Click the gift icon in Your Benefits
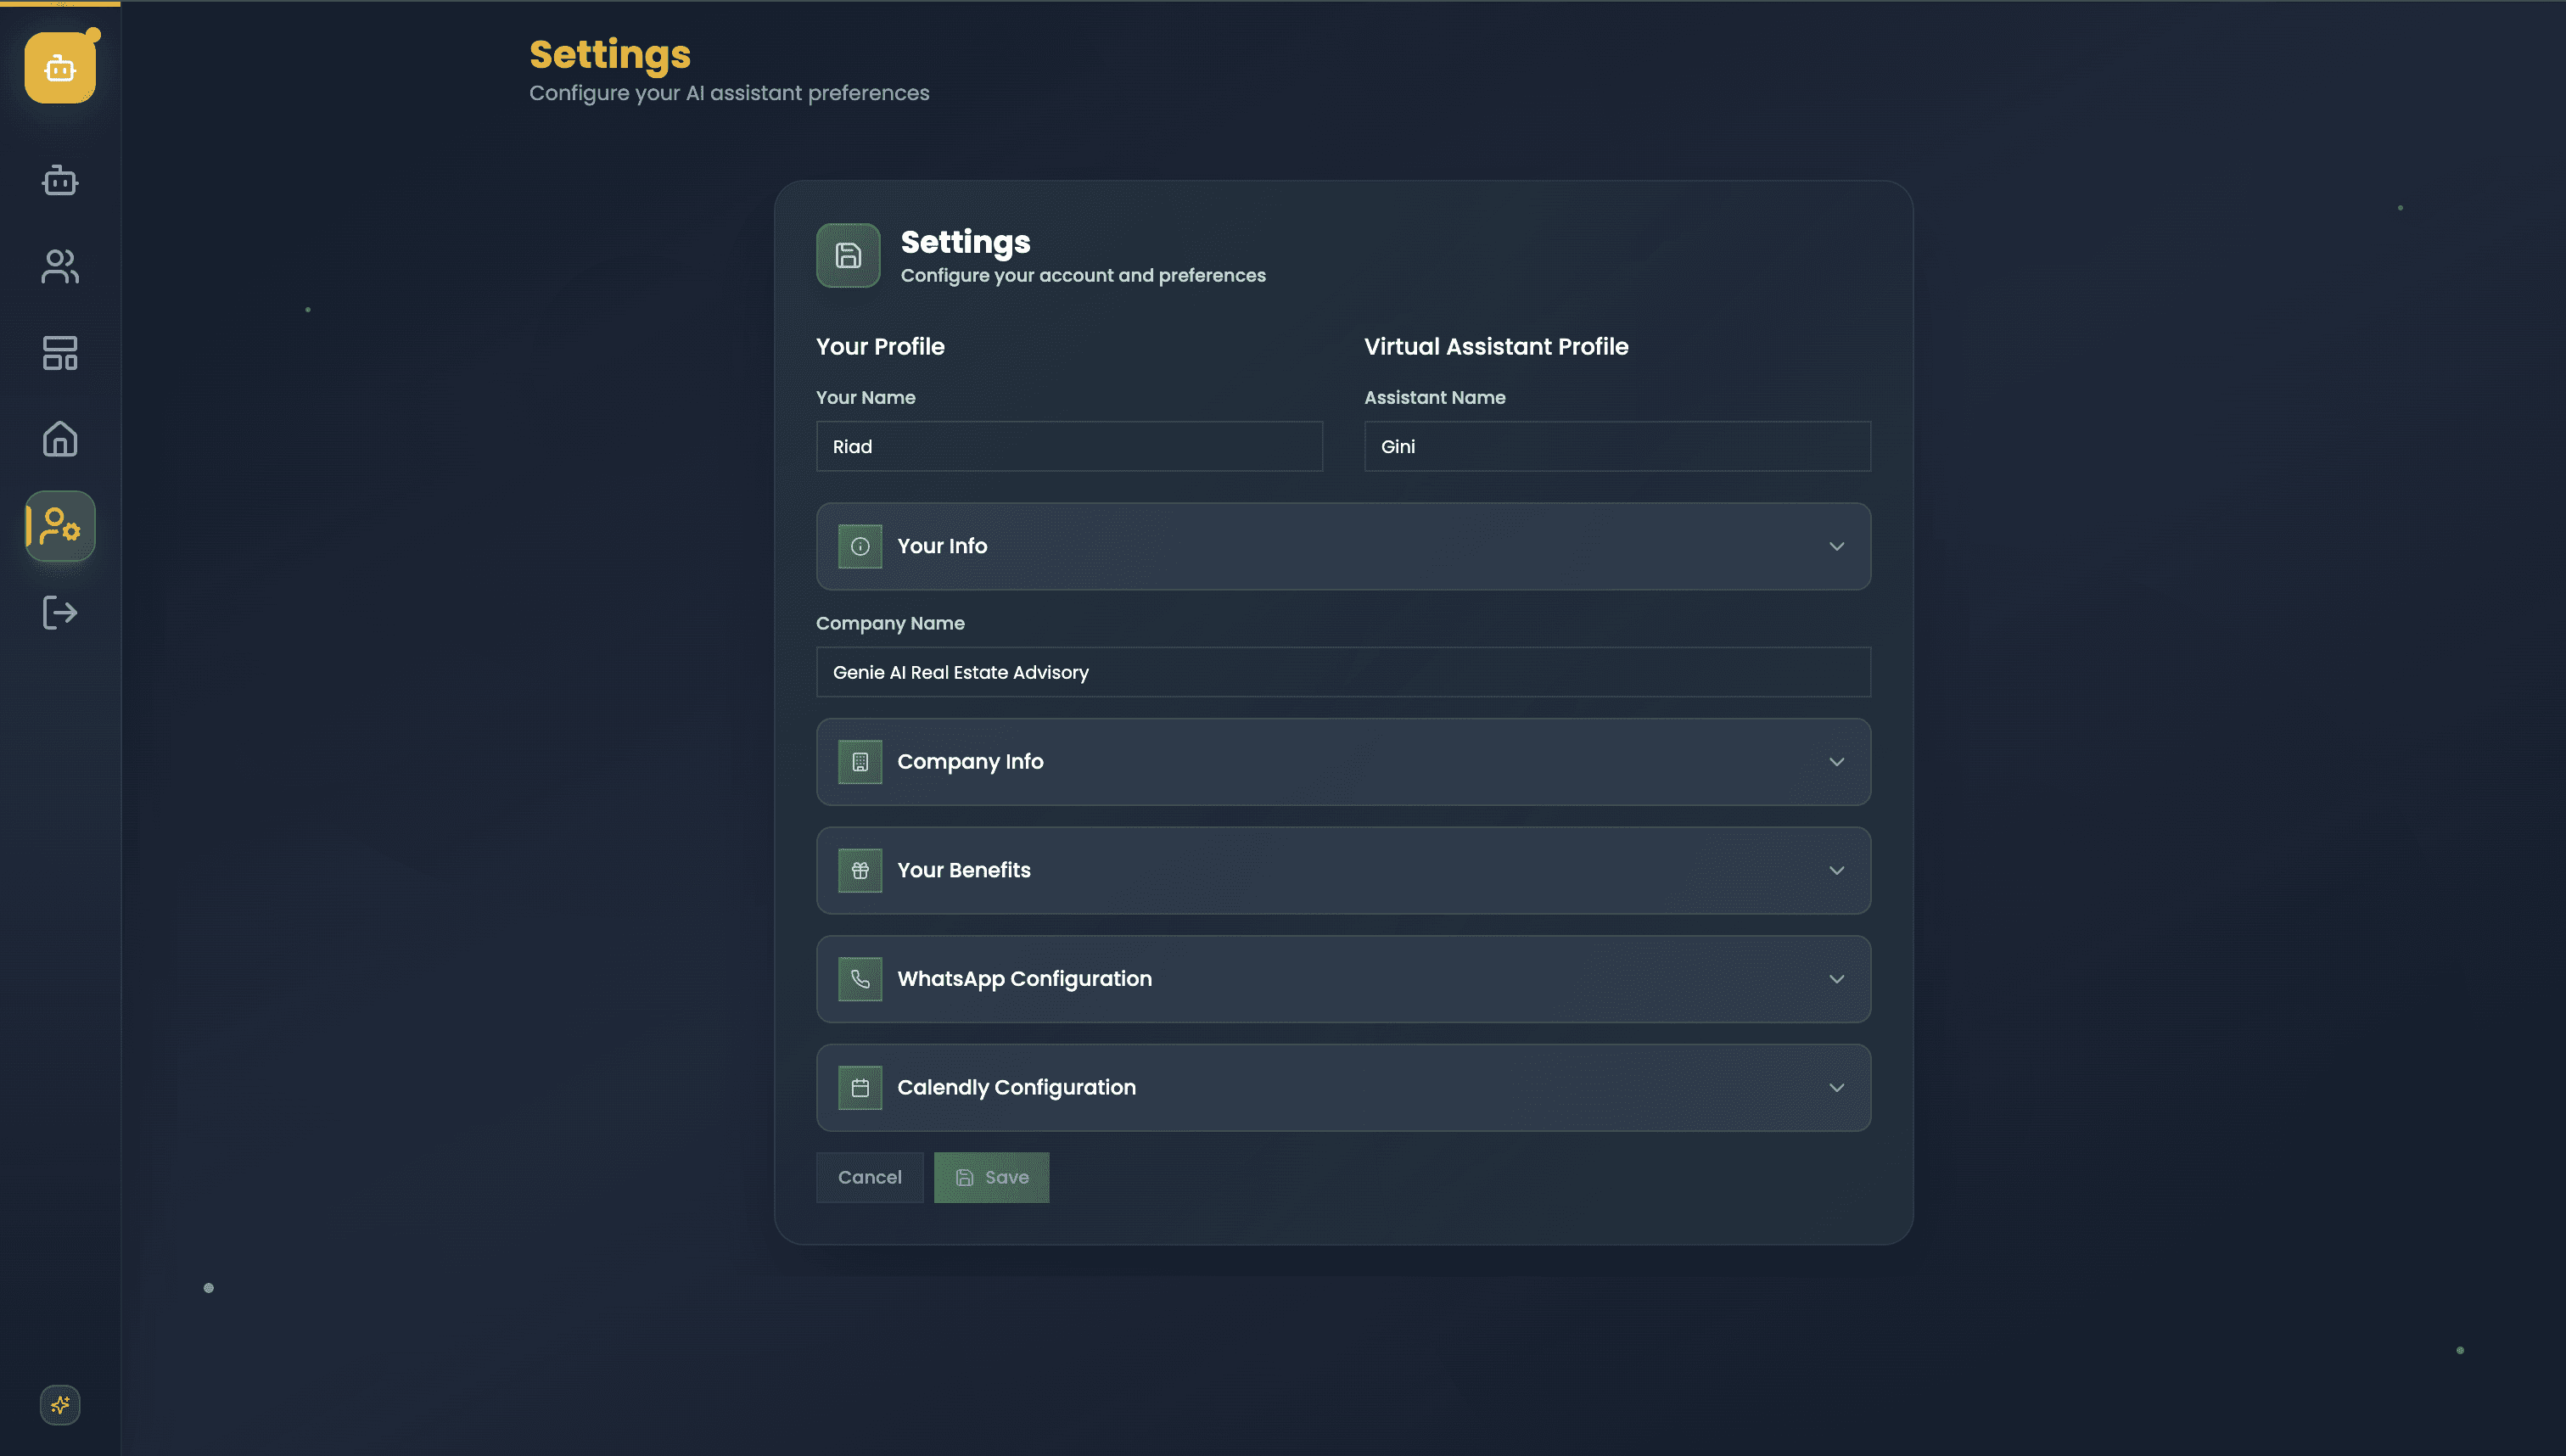 click(860, 870)
